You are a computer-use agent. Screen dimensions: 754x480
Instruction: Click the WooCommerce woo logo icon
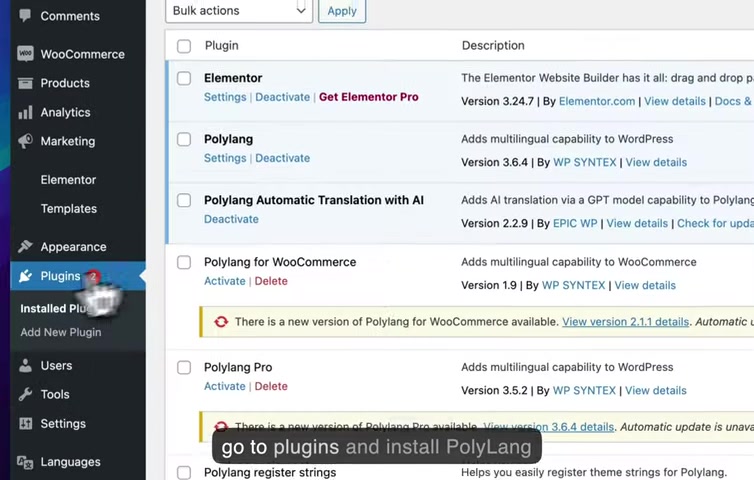tap(25, 53)
